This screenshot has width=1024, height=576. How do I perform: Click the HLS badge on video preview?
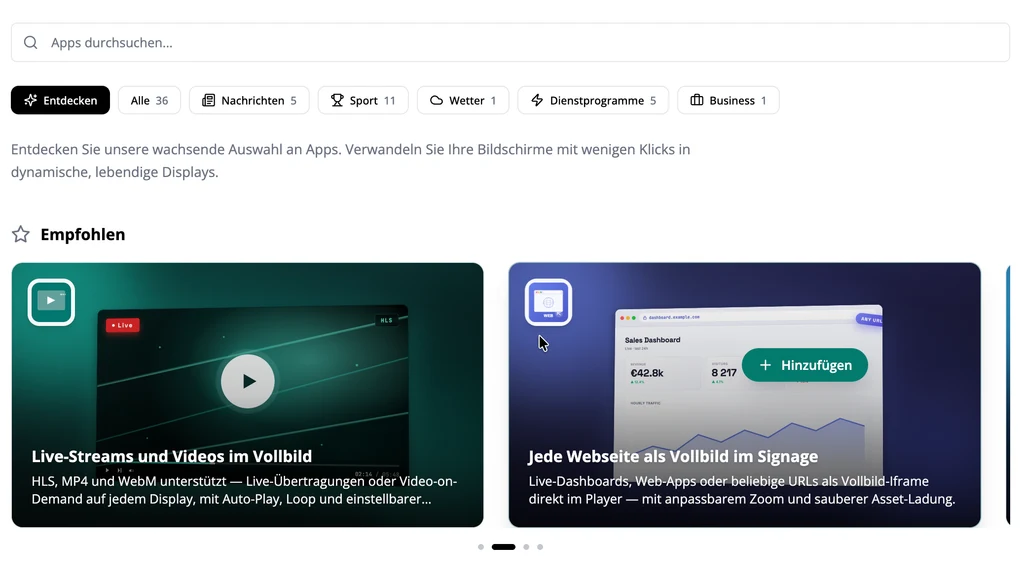point(387,320)
